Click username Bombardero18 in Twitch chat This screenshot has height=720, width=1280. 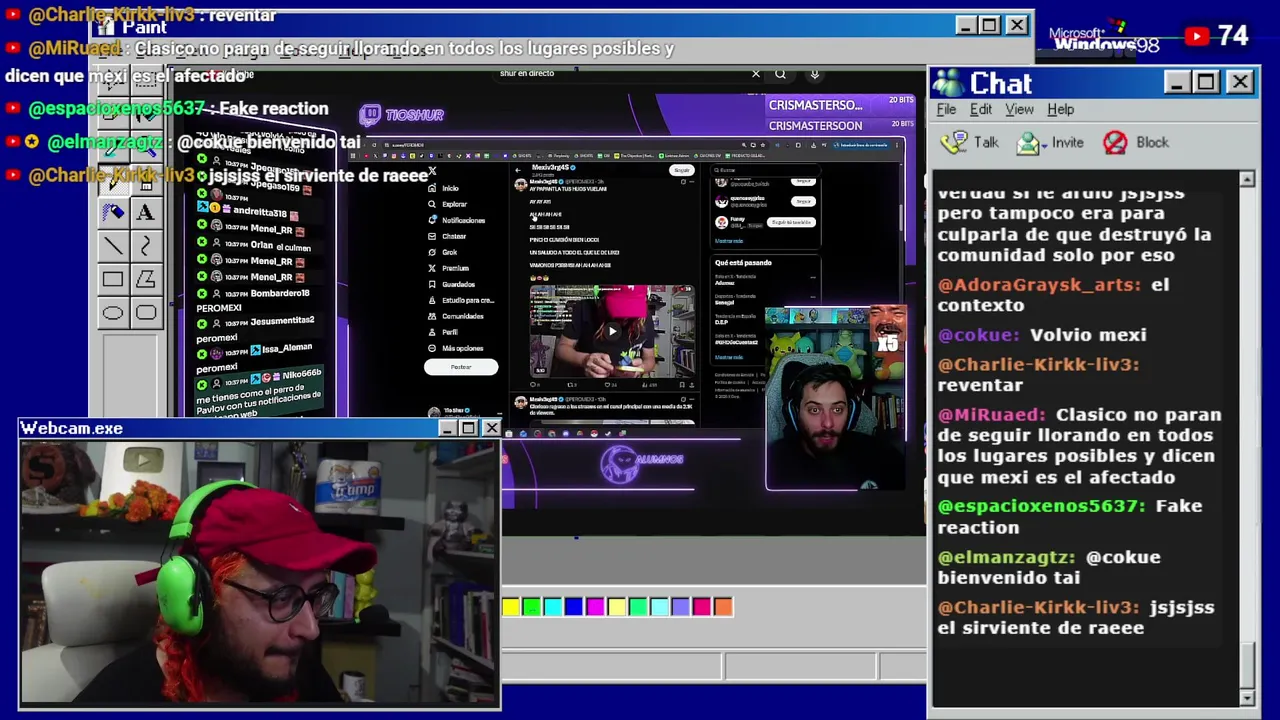(x=279, y=294)
